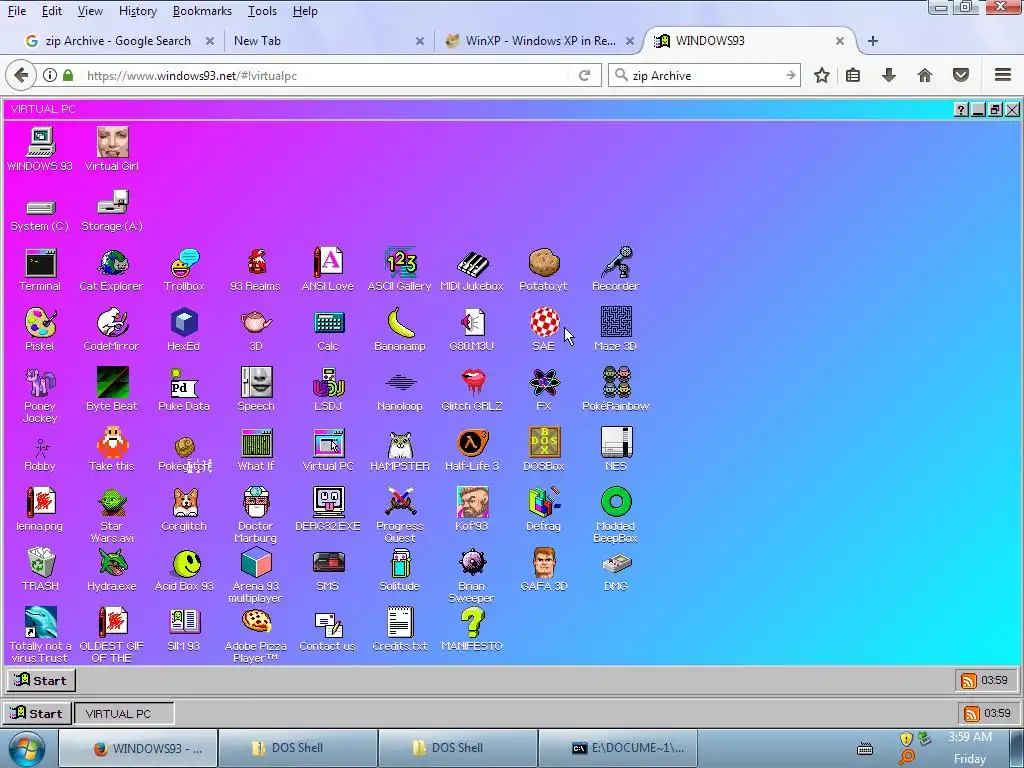Open Speech face icon
Image resolution: width=1024 pixels, height=768 pixels.
(x=256, y=389)
